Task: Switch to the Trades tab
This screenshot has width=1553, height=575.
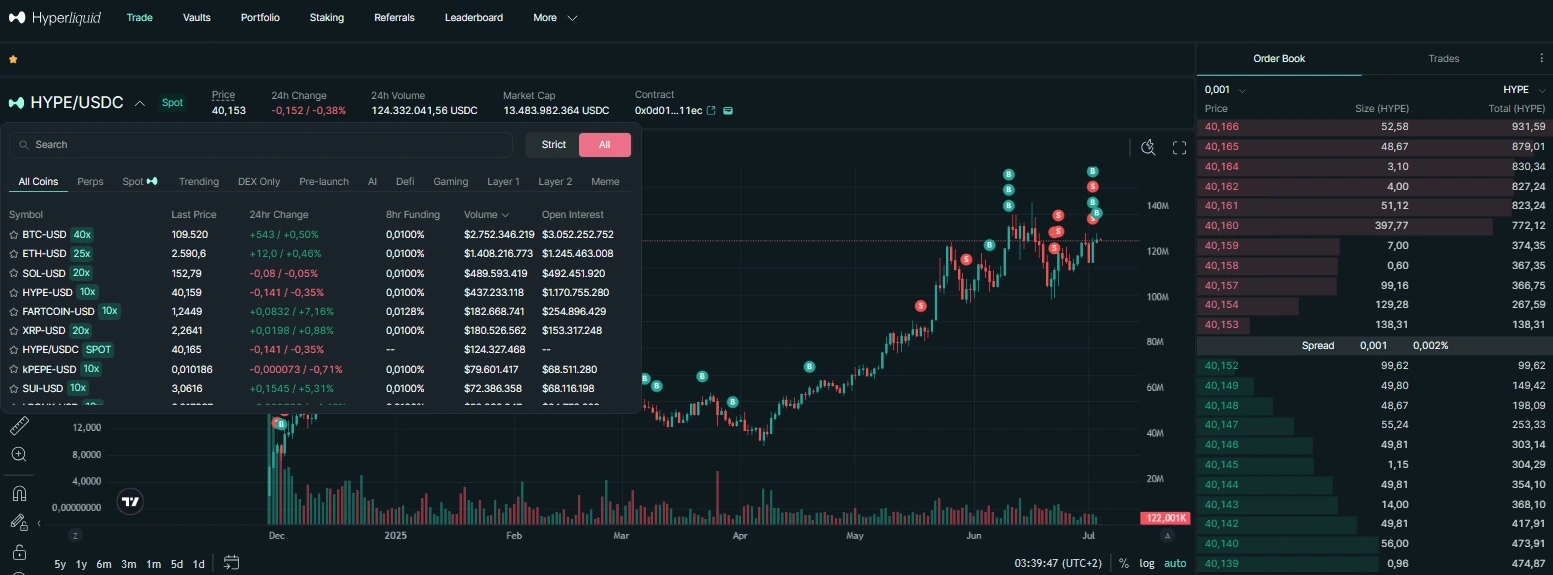Action: tap(1444, 59)
